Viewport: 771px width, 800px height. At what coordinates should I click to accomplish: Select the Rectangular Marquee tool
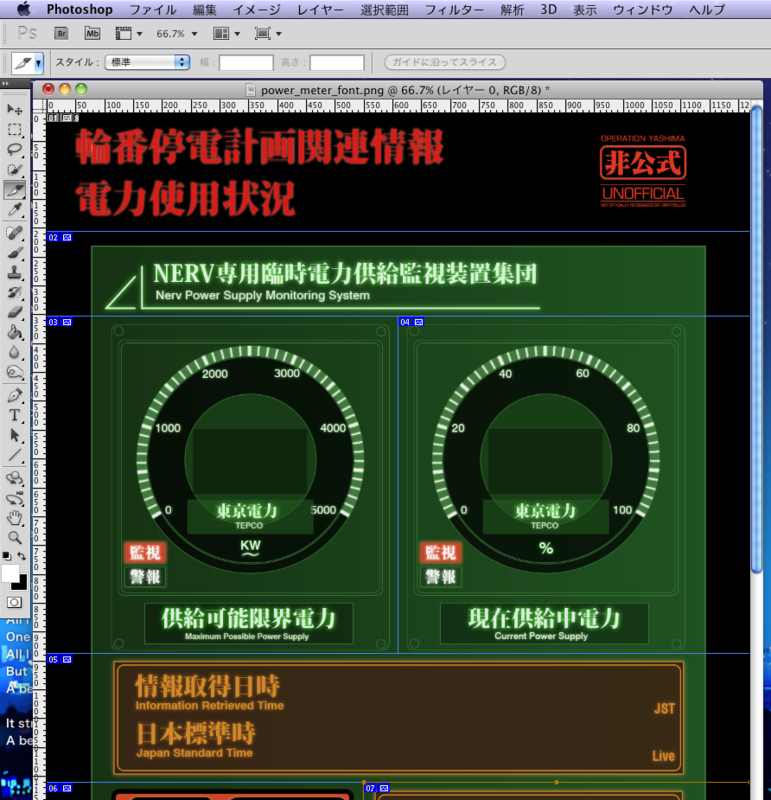pos(14,130)
